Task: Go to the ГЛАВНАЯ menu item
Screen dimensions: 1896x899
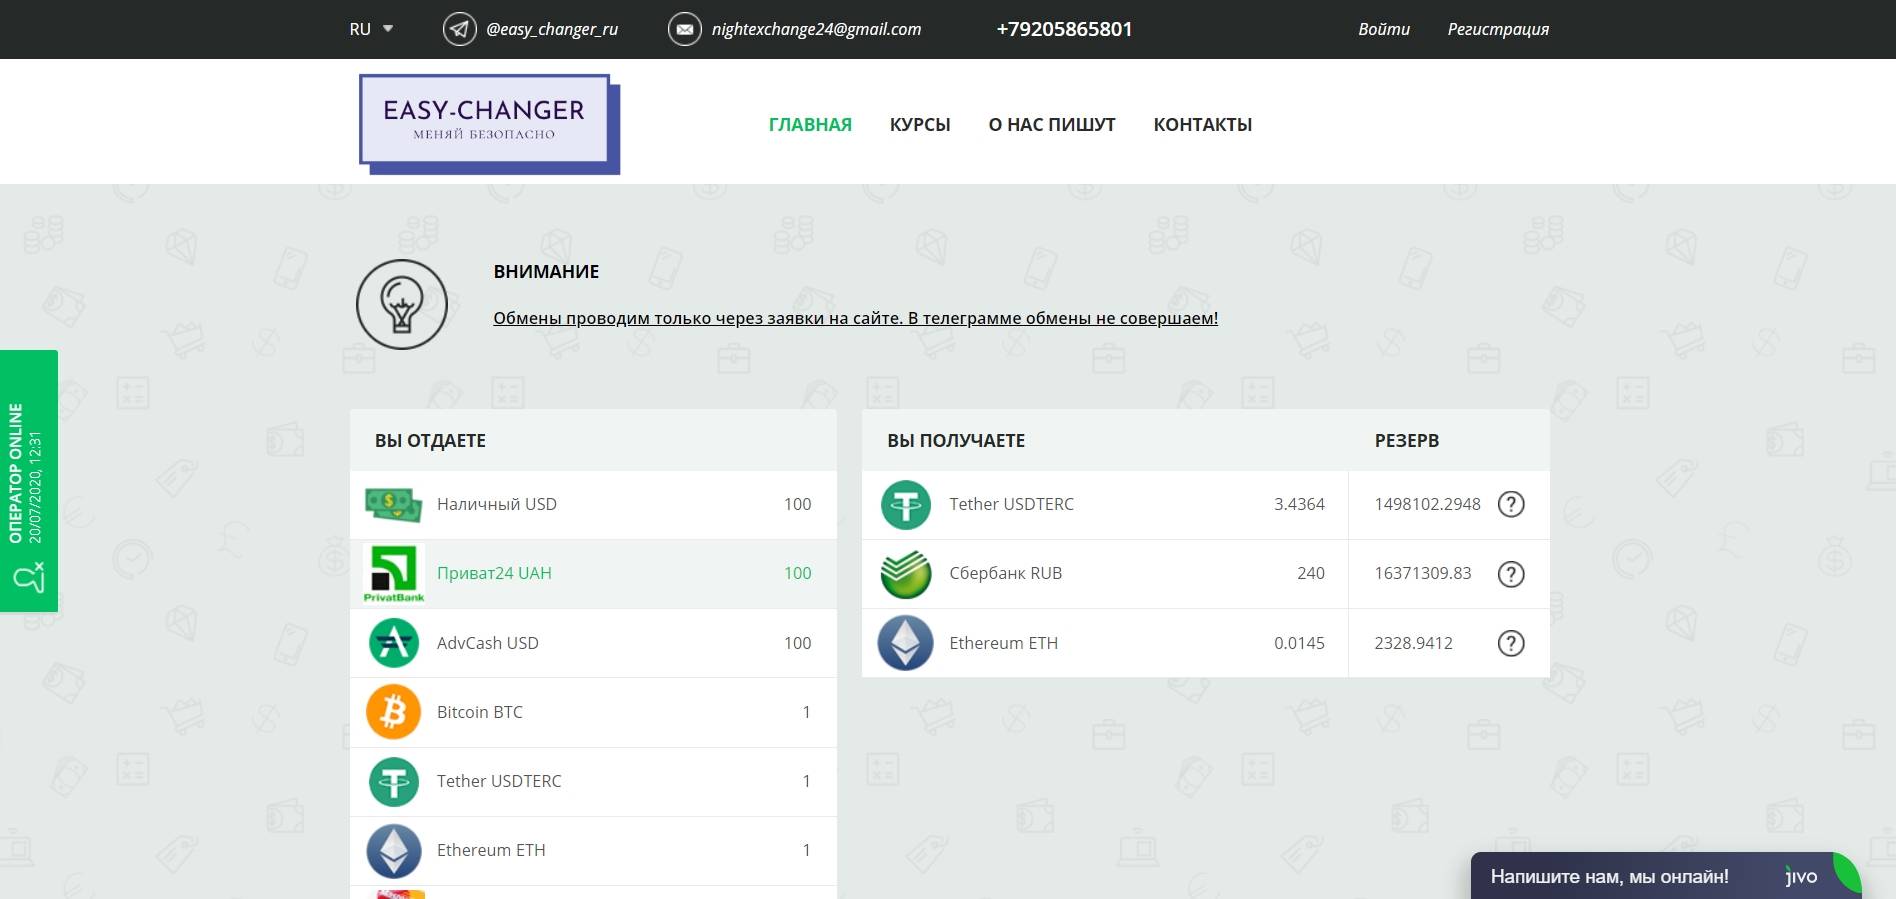Action: (810, 125)
